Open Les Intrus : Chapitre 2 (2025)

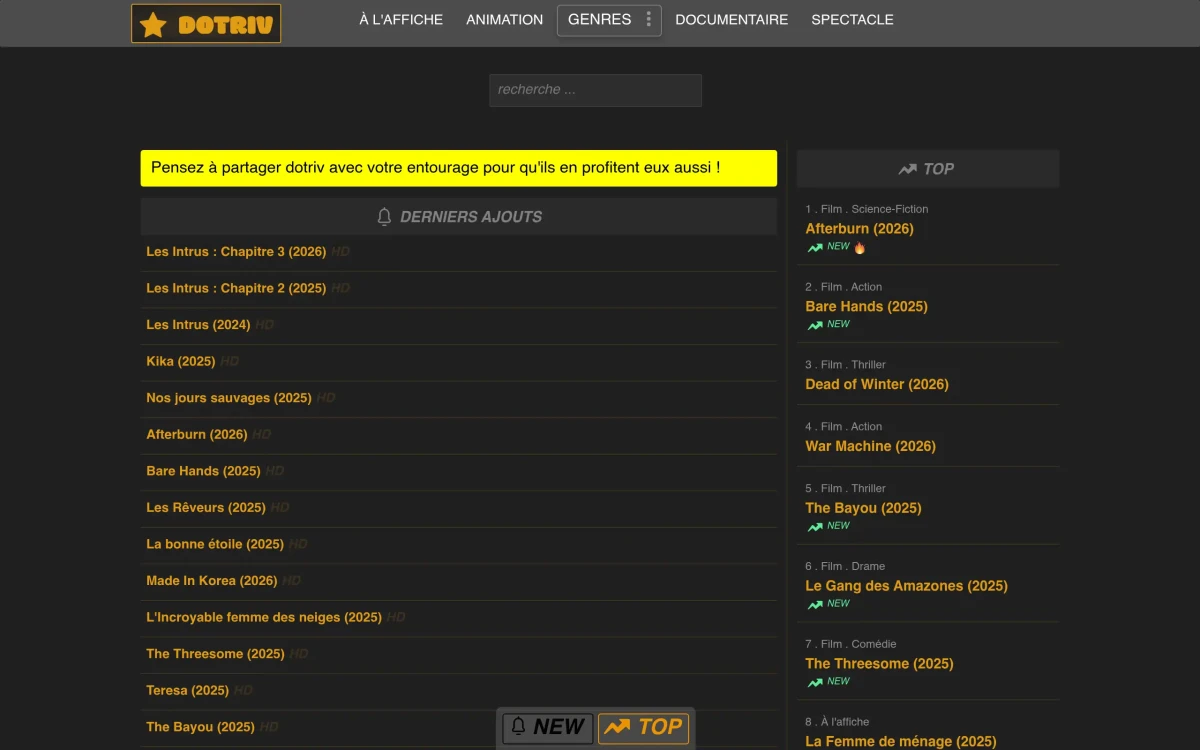(236, 288)
